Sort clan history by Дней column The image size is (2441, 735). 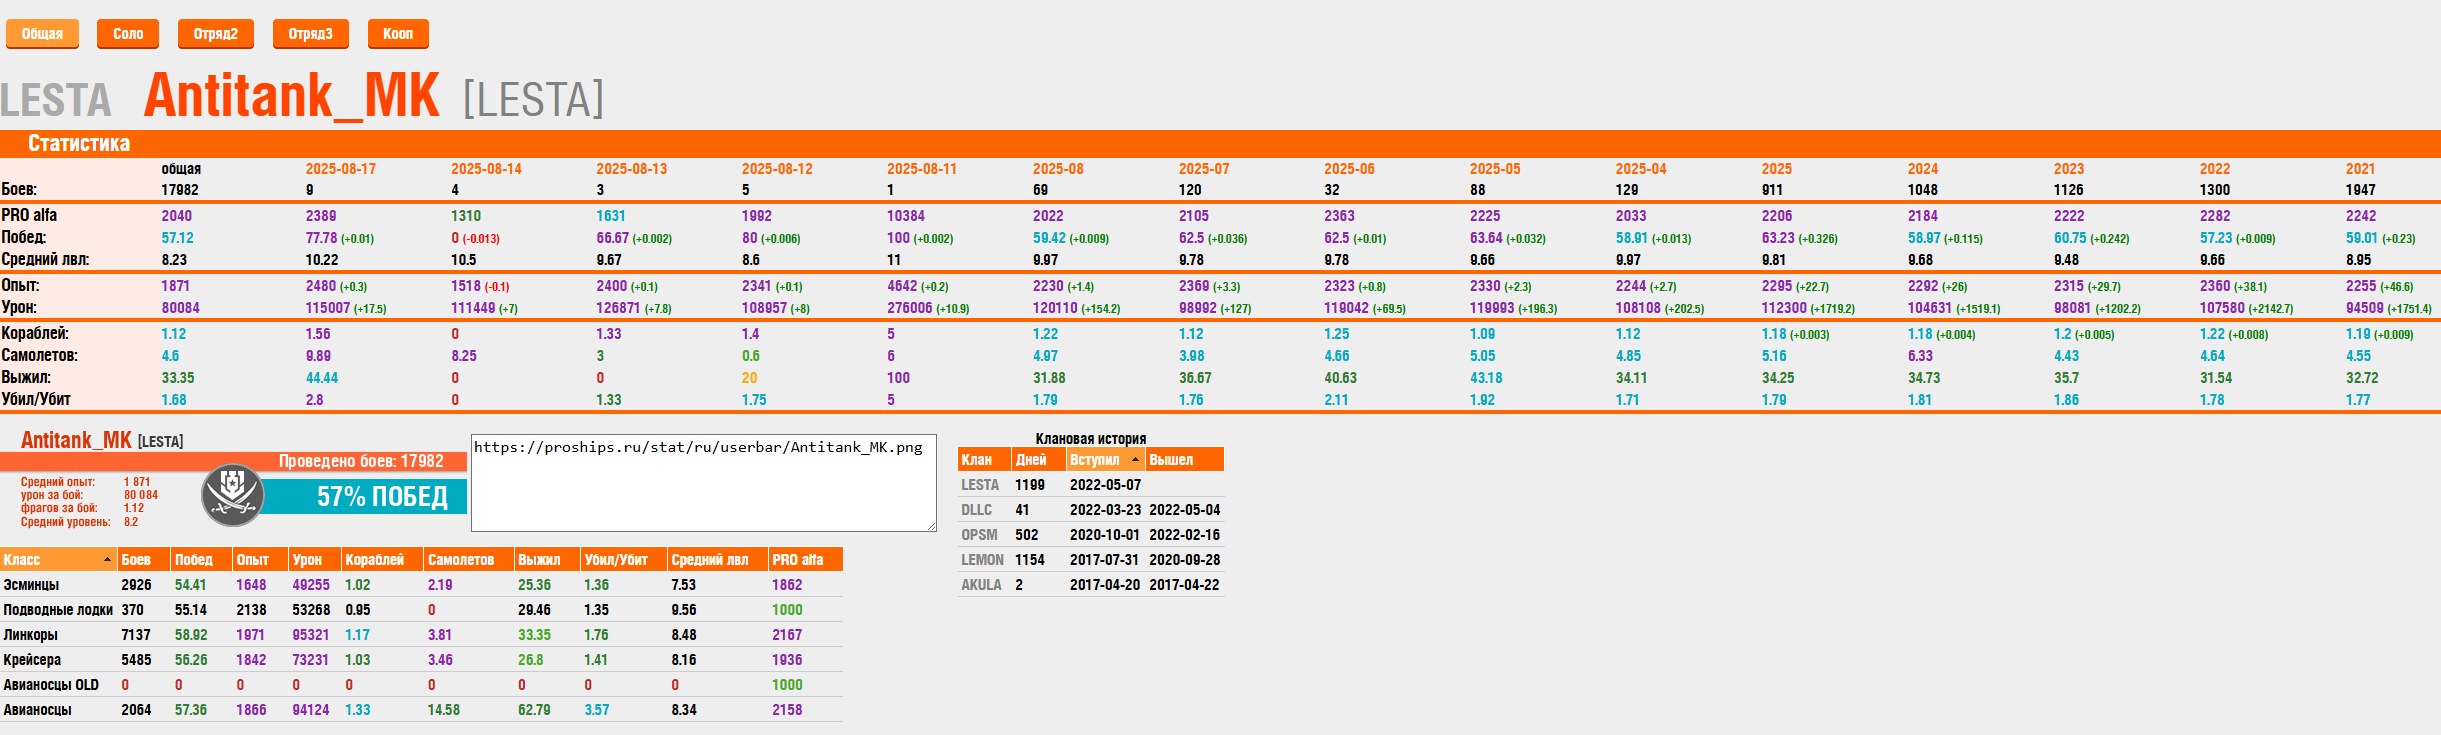tap(1038, 460)
